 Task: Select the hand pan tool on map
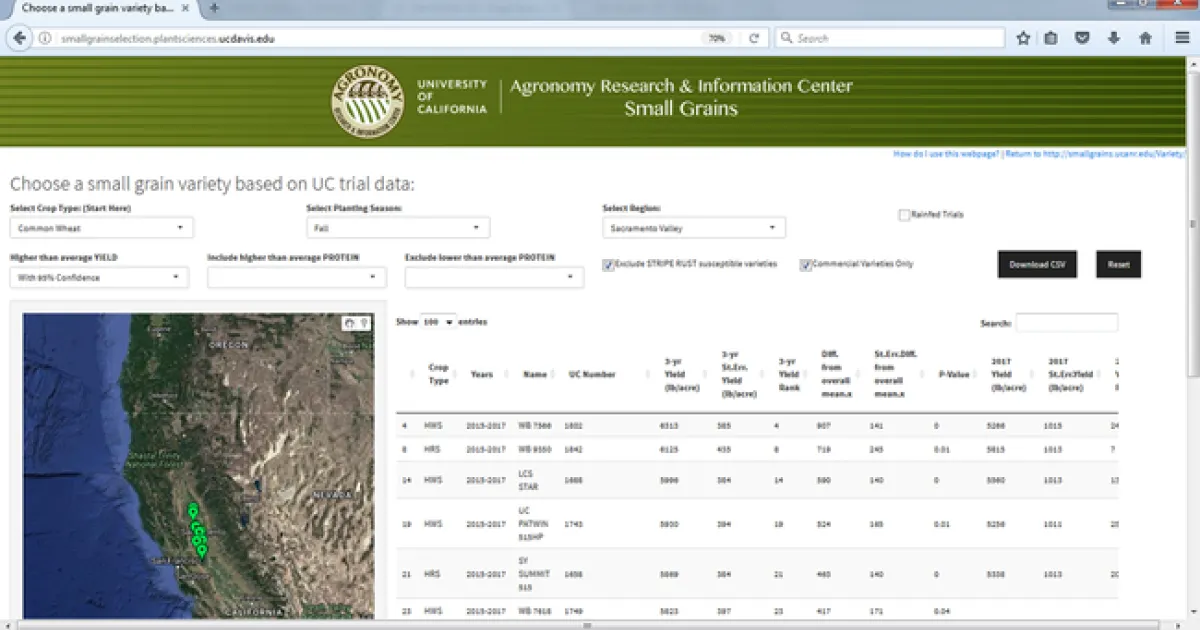point(349,323)
